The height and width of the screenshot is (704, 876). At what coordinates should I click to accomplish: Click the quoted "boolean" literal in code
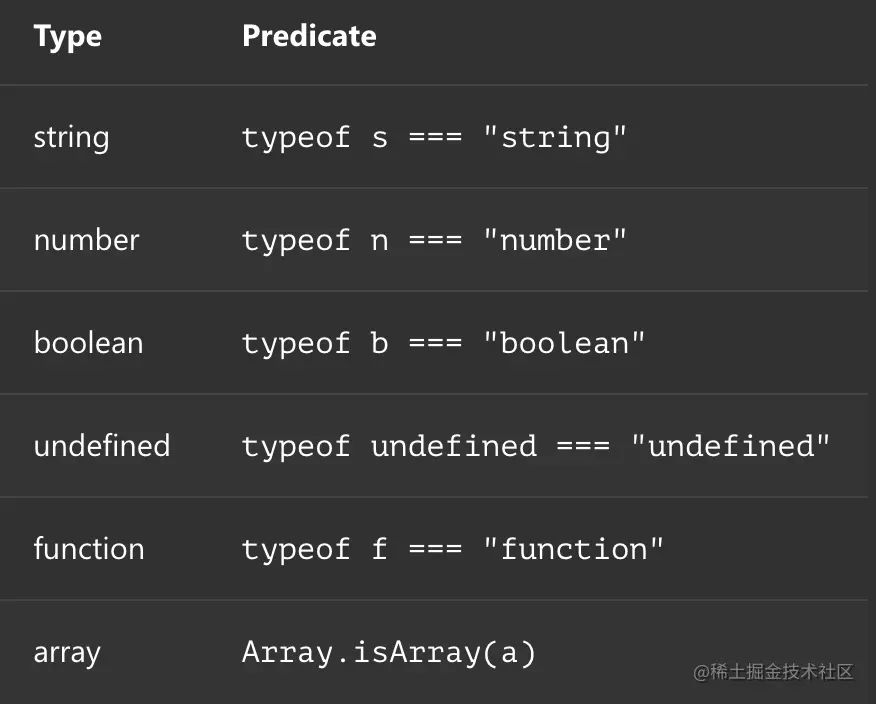coord(564,343)
